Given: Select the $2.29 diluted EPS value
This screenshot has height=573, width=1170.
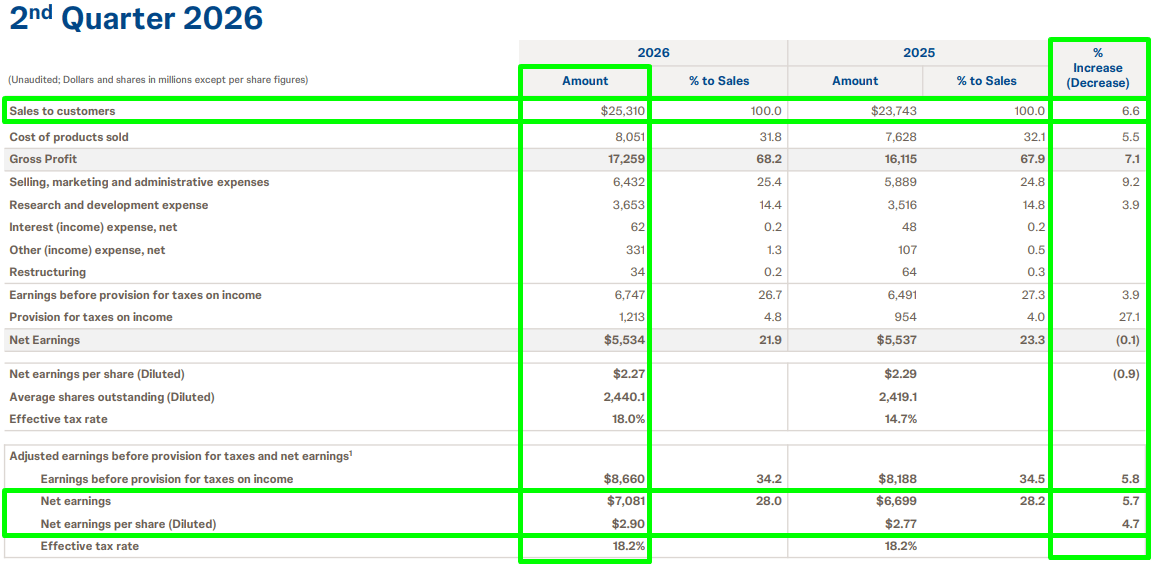Looking at the screenshot, I should [901, 374].
